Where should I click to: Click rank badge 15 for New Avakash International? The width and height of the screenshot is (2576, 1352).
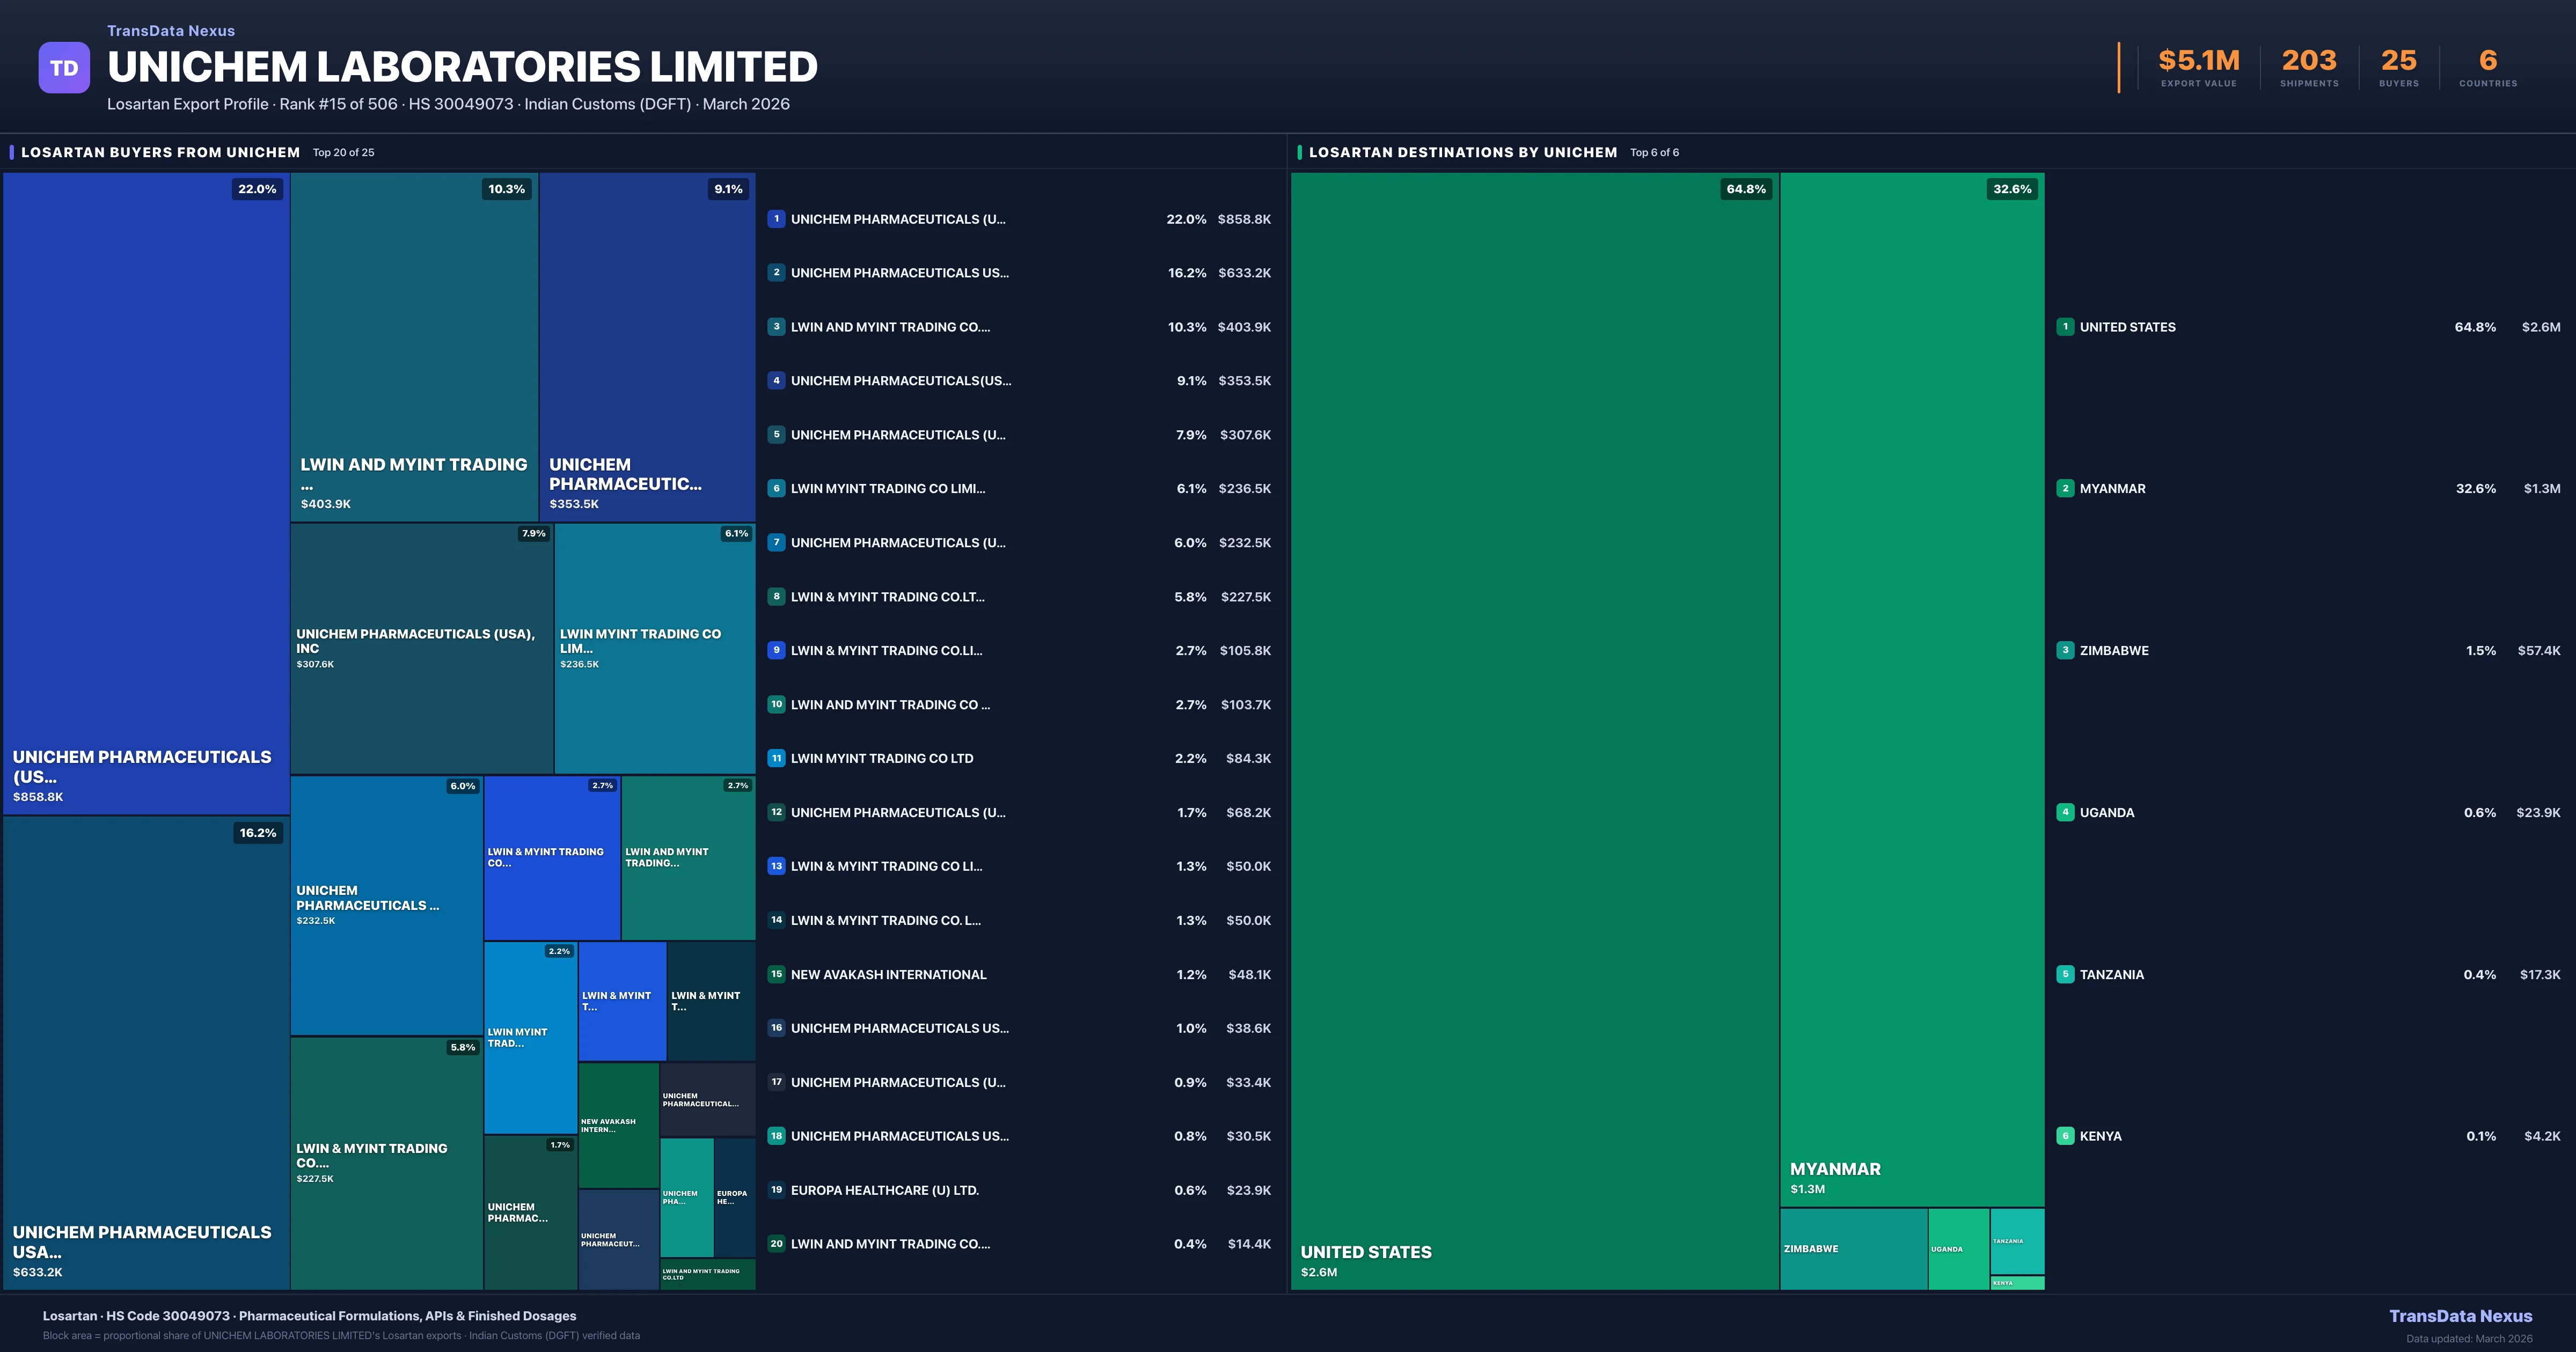pyautogui.click(x=776, y=974)
